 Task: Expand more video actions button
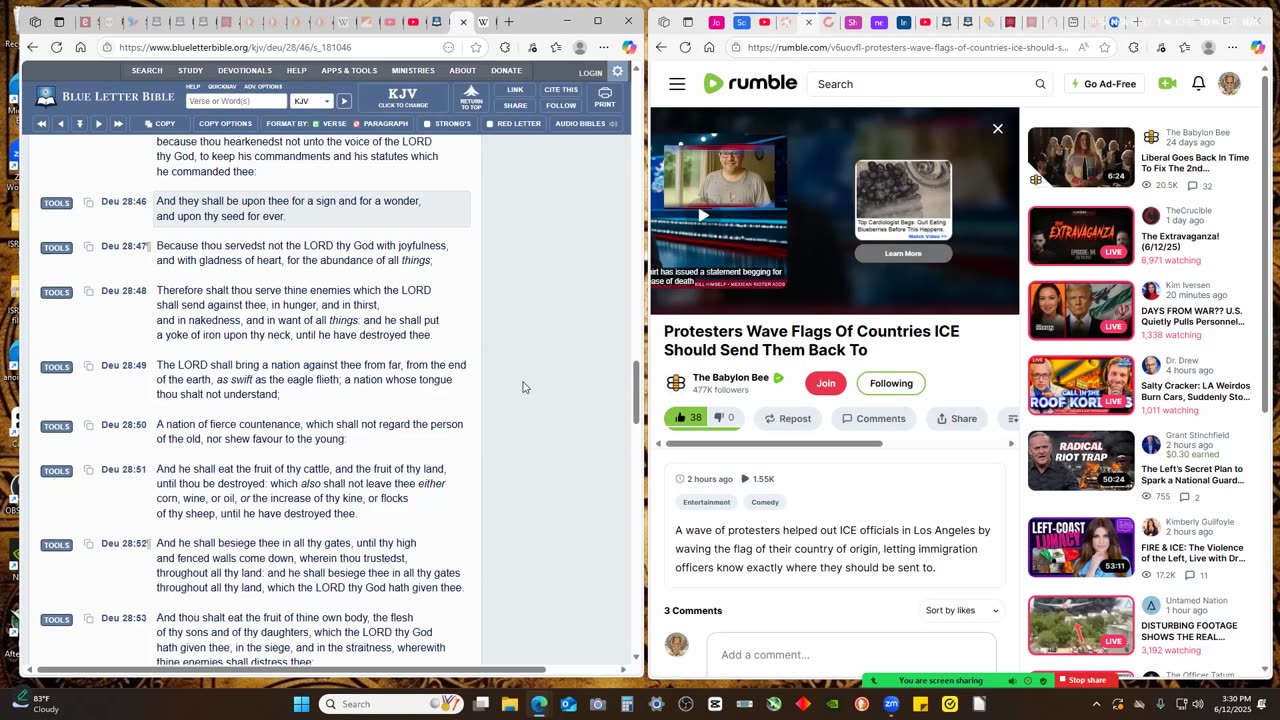[x=1011, y=418]
